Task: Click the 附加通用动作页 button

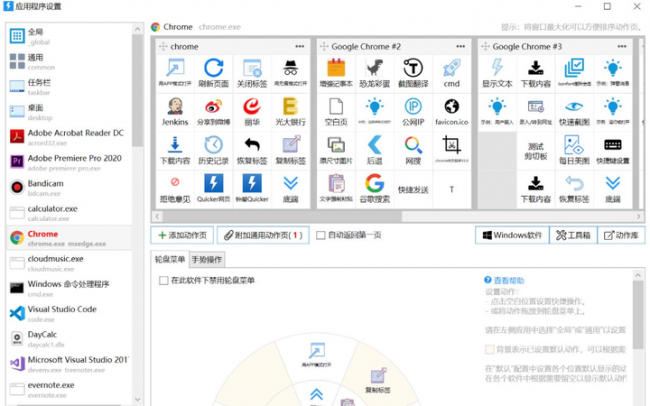Action: (x=263, y=235)
